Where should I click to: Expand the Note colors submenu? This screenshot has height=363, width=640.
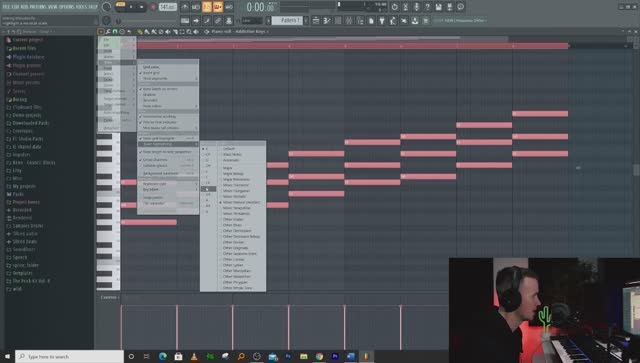(168, 106)
